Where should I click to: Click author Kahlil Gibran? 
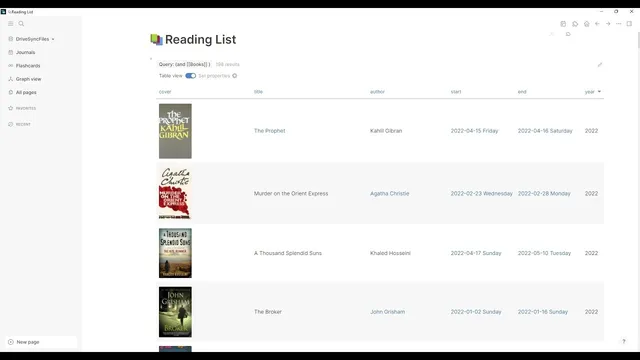click(386, 131)
